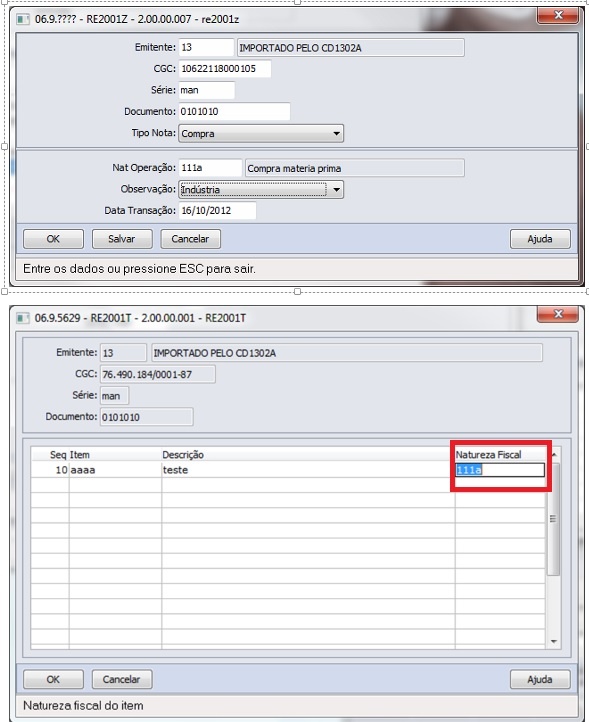This screenshot has width=589, height=722.
Task: Open Ajuda in the RE2001T window
Action: pyautogui.click(x=540, y=679)
